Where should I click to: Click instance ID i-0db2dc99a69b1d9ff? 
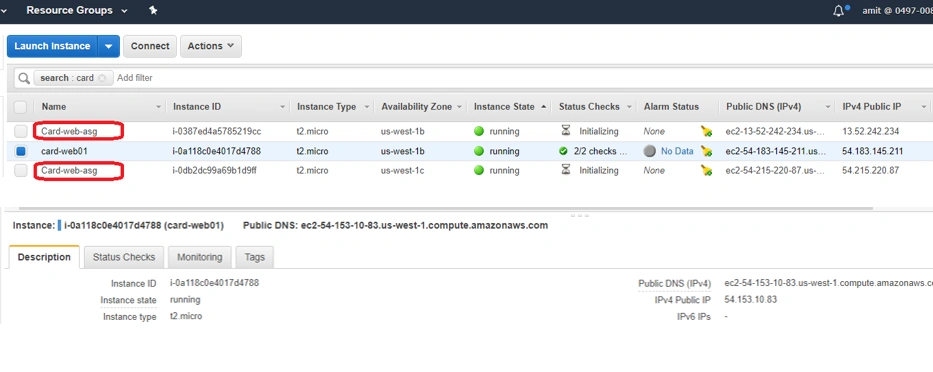[x=215, y=171]
